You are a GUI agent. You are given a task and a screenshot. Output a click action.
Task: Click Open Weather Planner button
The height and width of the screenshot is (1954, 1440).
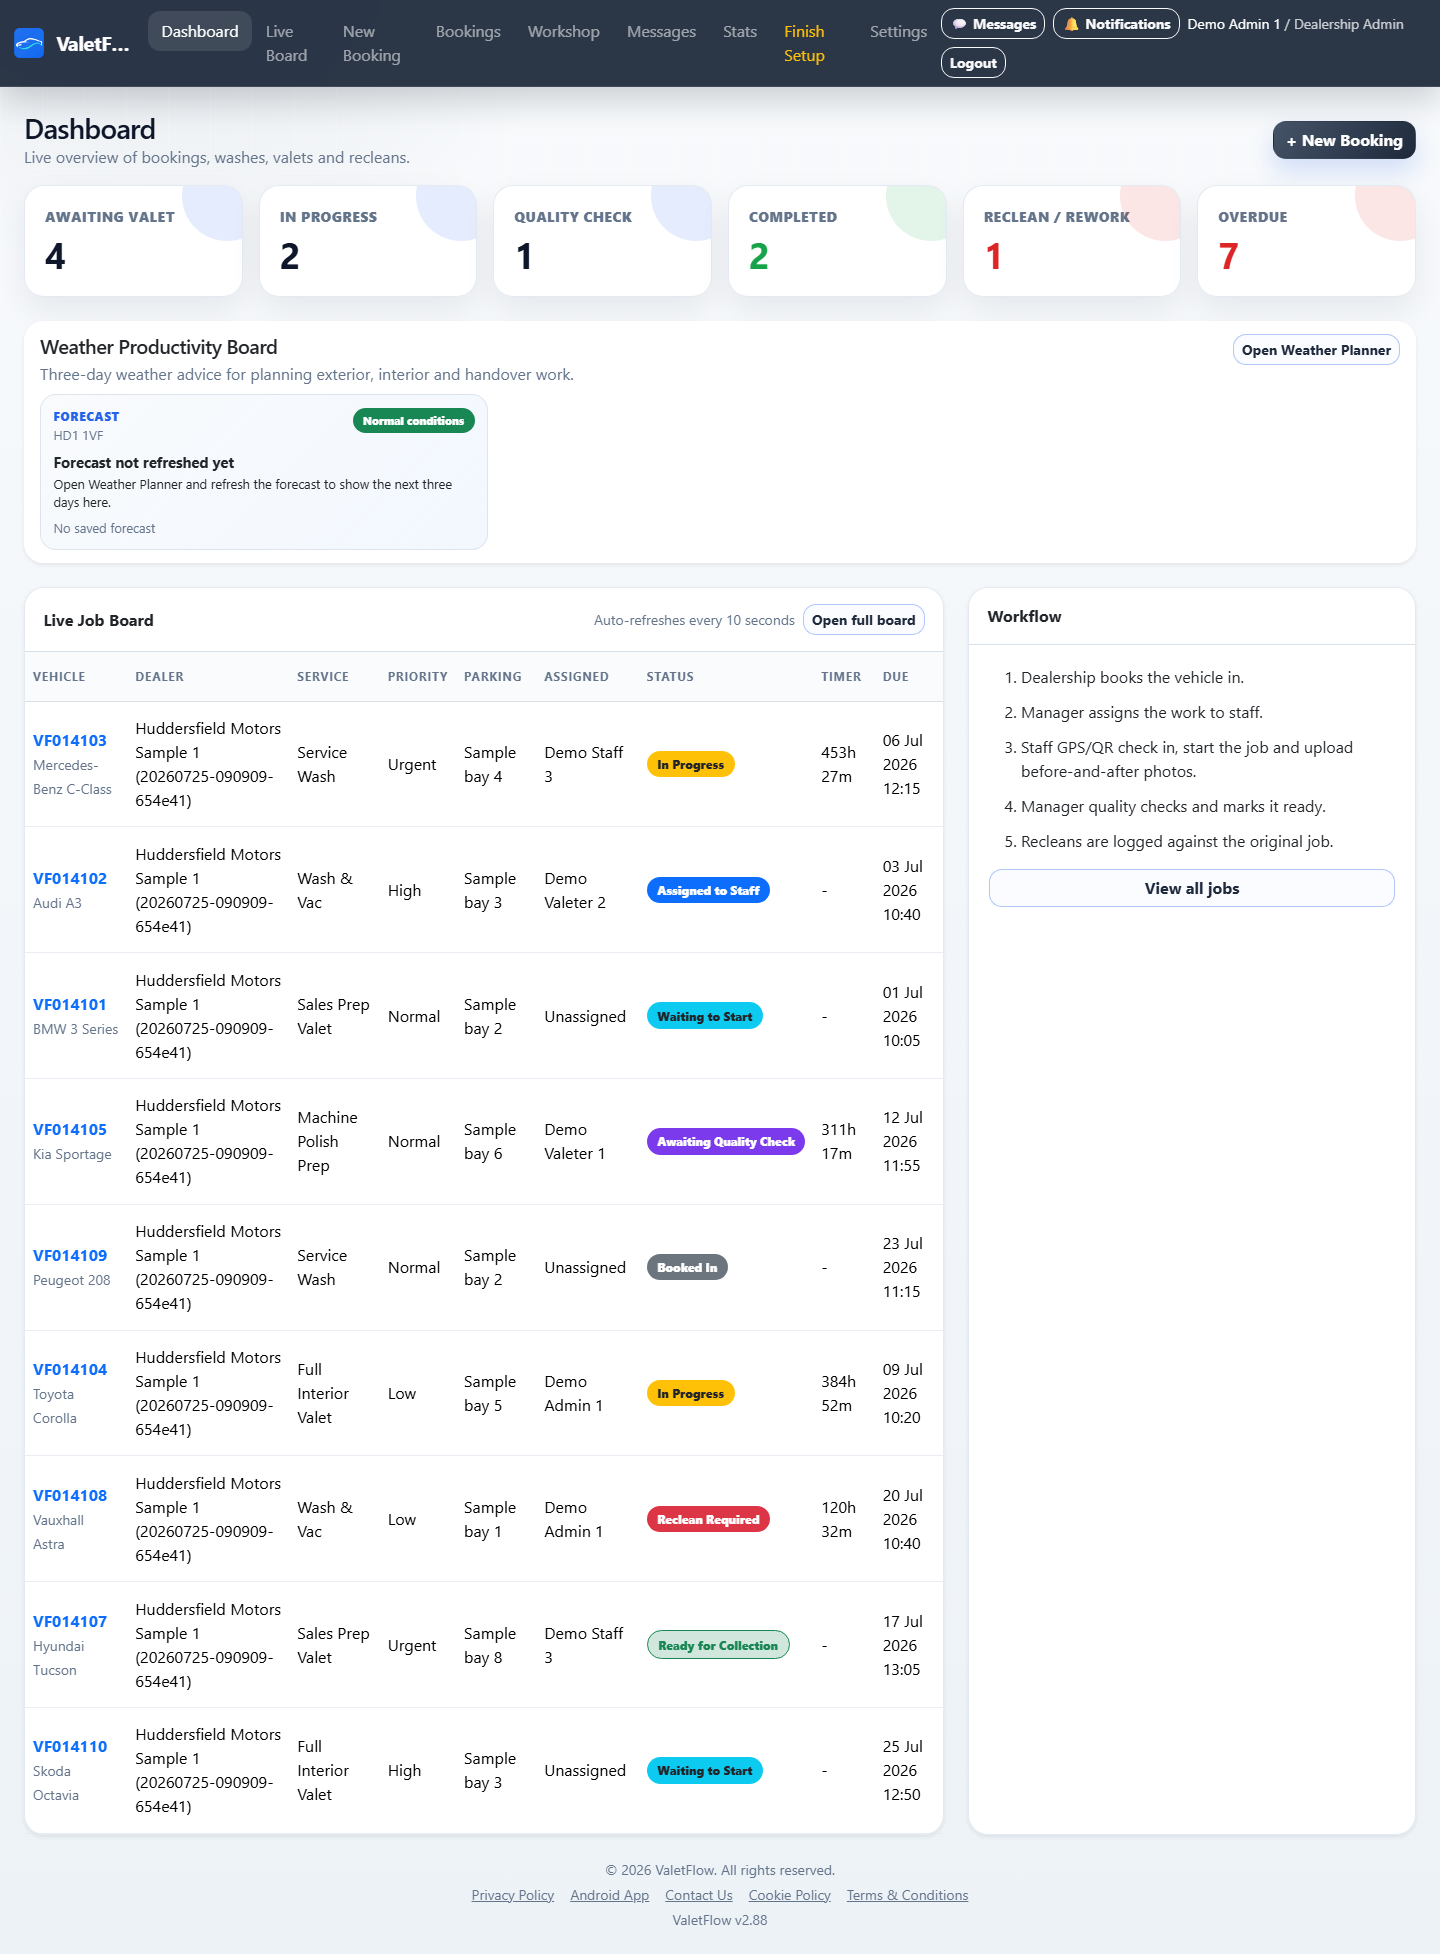1316,350
